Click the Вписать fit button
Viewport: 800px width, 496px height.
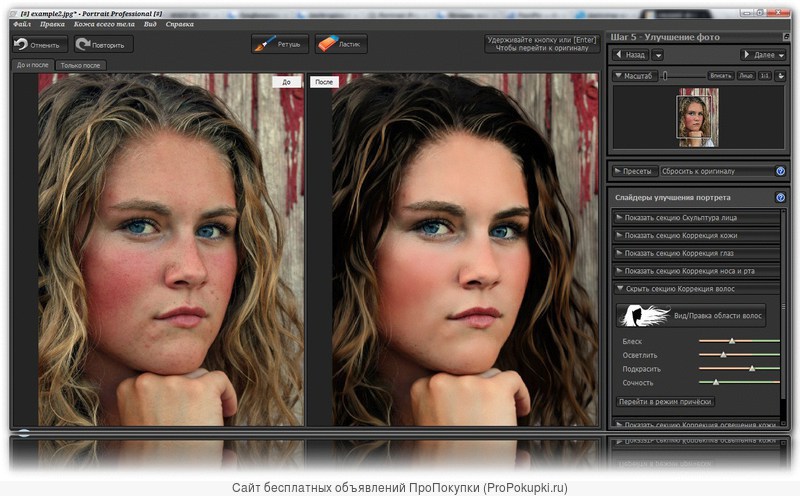coord(720,76)
